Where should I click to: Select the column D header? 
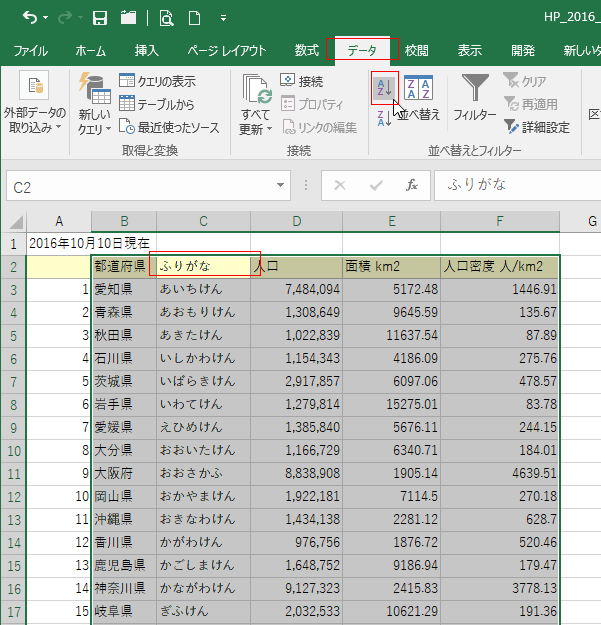[296, 221]
